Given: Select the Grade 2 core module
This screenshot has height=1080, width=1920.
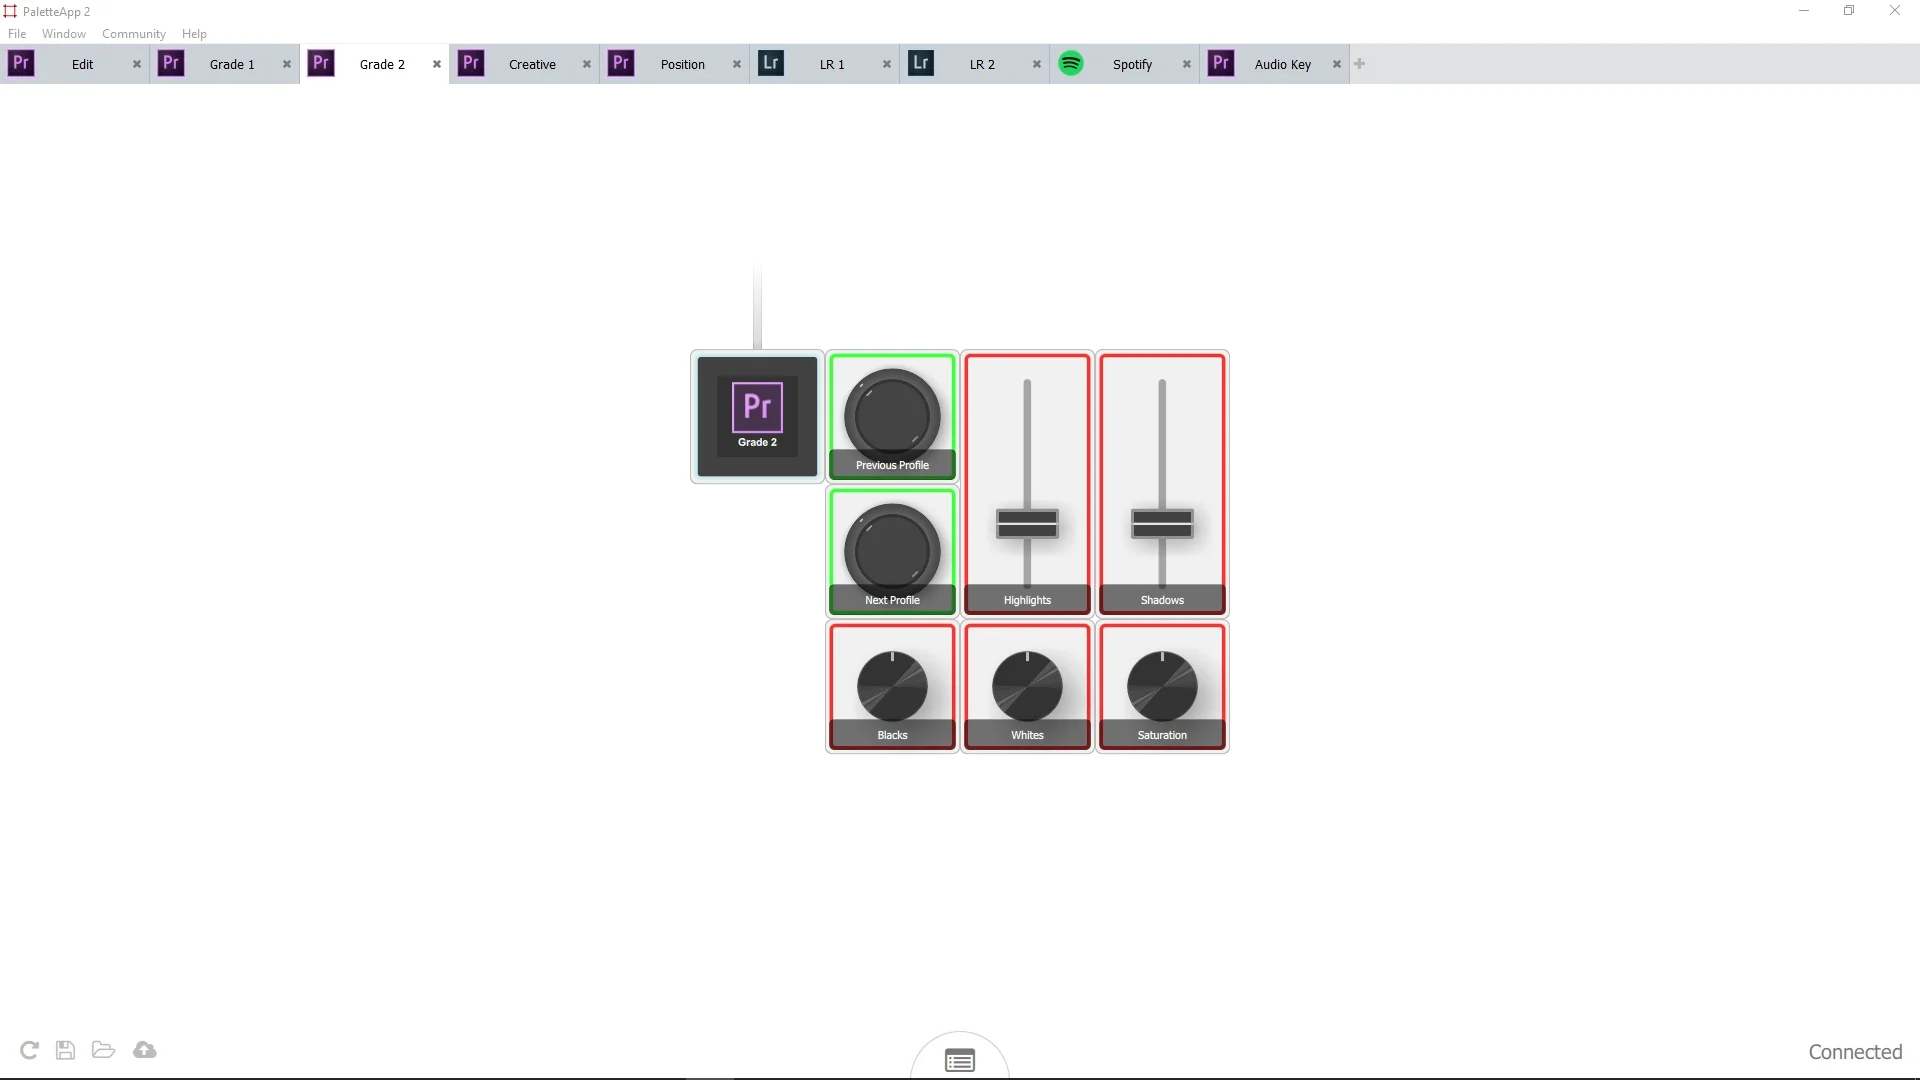Looking at the screenshot, I should click(757, 416).
